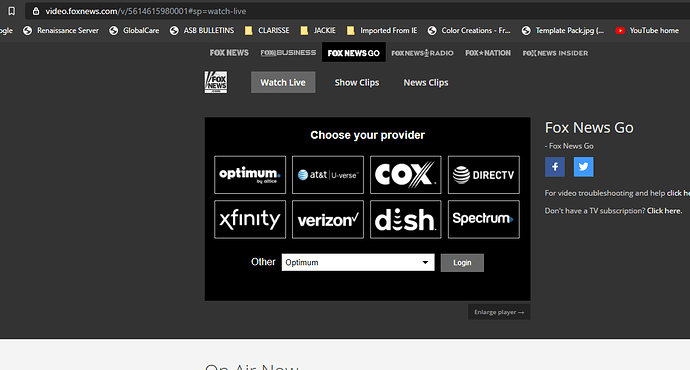Select the DIRECTV provider tile
Image resolution: width=690 pixels, height=370 pixels.
[x=484, y=175]
